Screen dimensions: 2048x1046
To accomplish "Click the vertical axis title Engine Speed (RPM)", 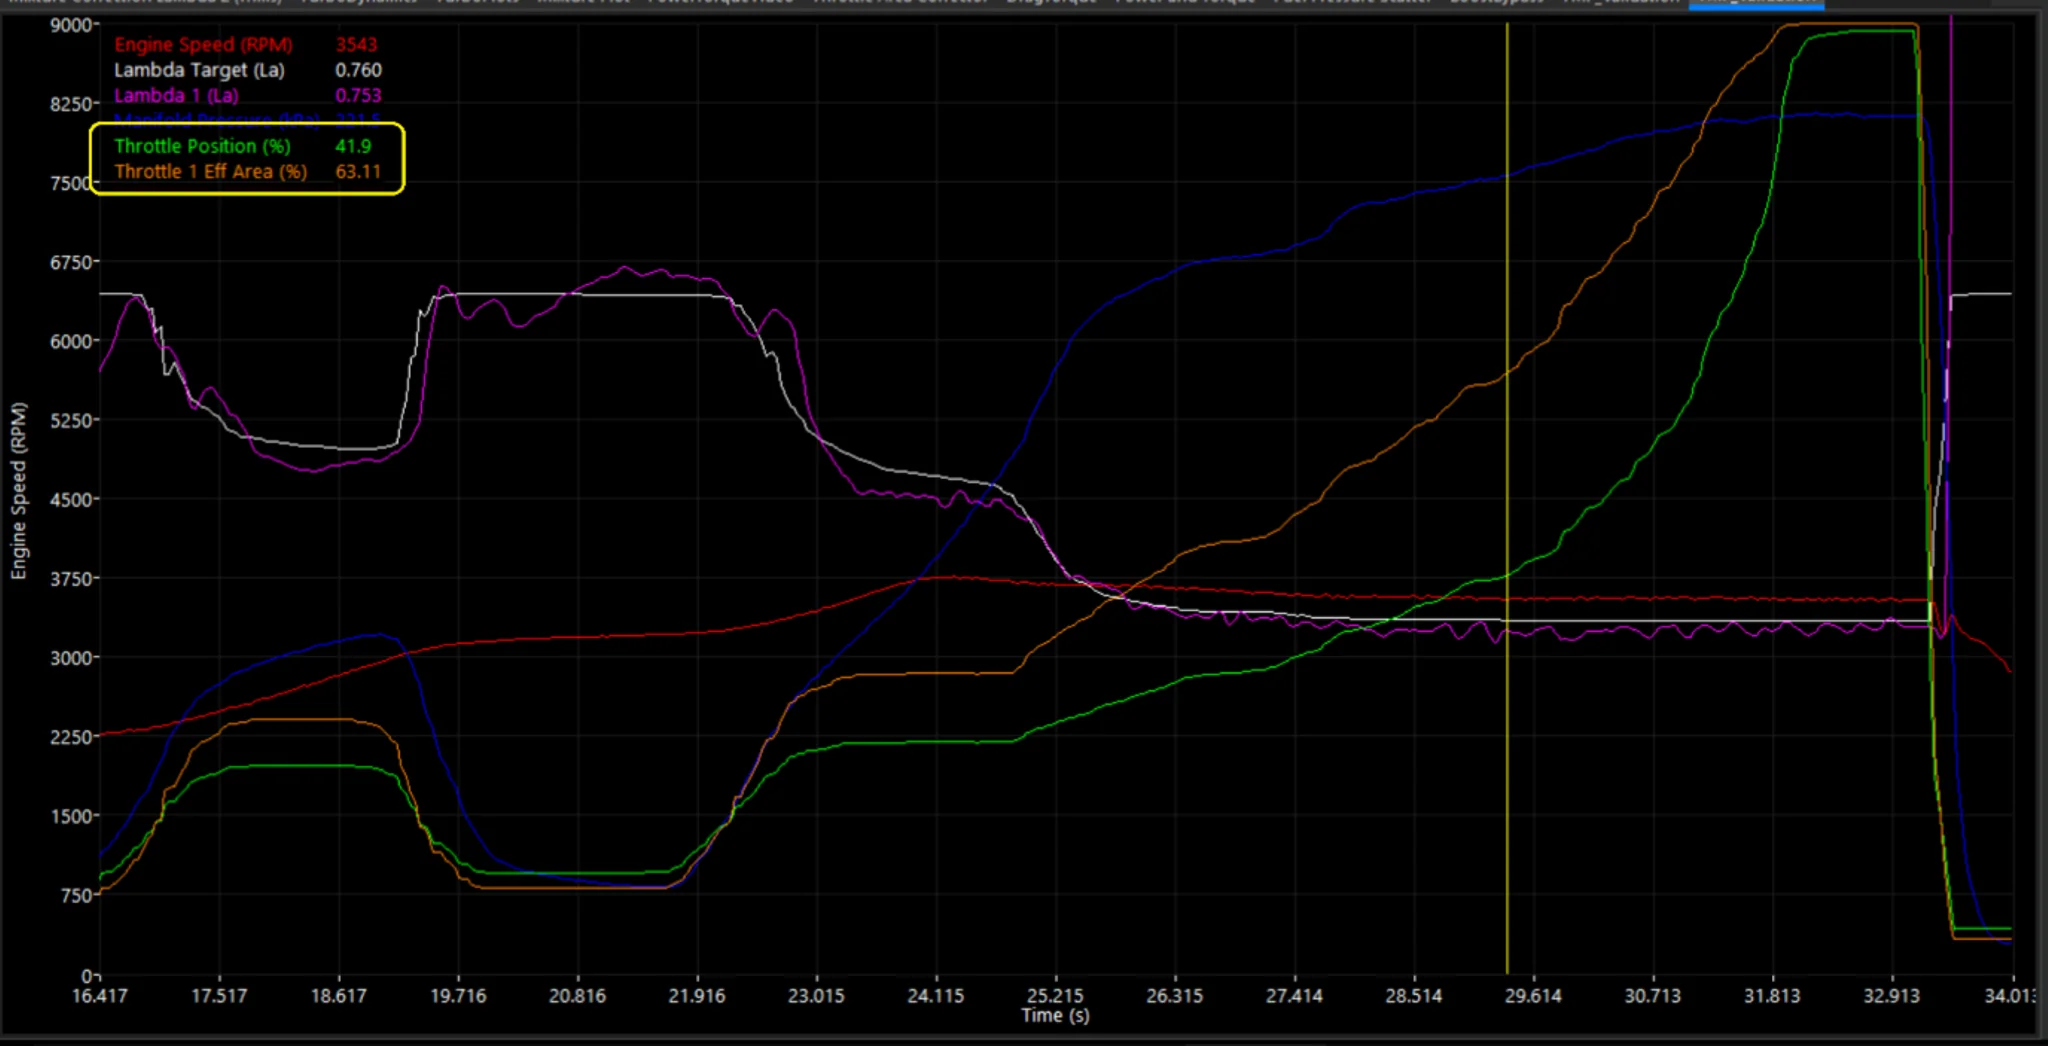I will click(18, 490).
